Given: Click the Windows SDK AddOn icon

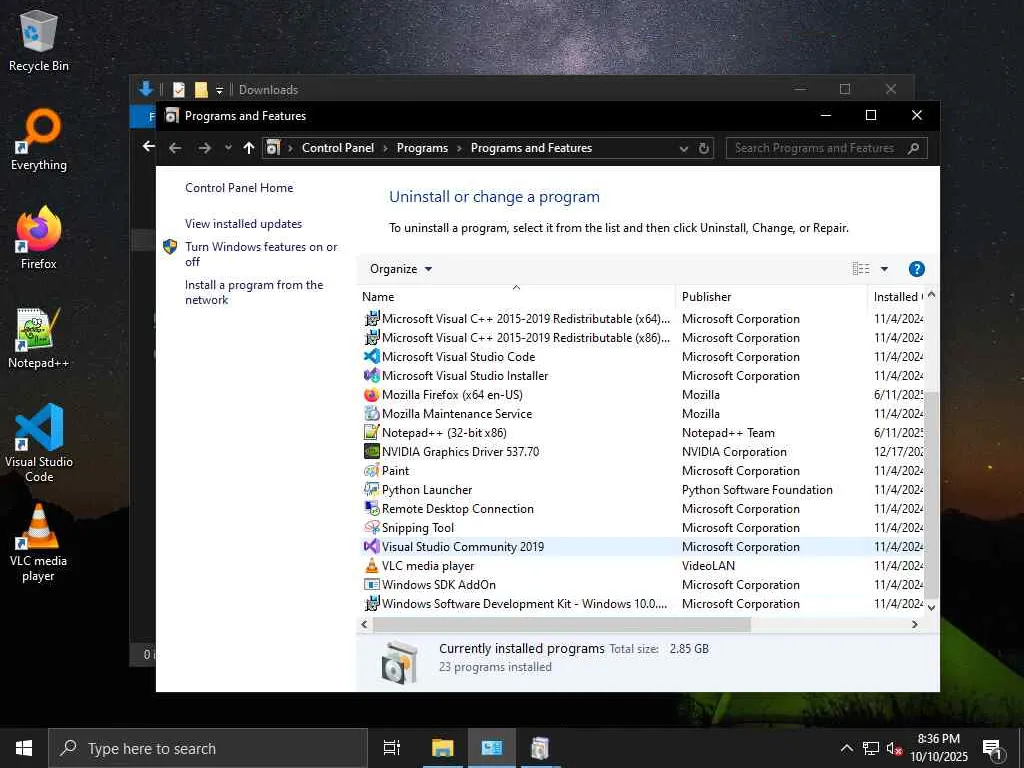Looking at the screenshot, I should coord(372,584).
